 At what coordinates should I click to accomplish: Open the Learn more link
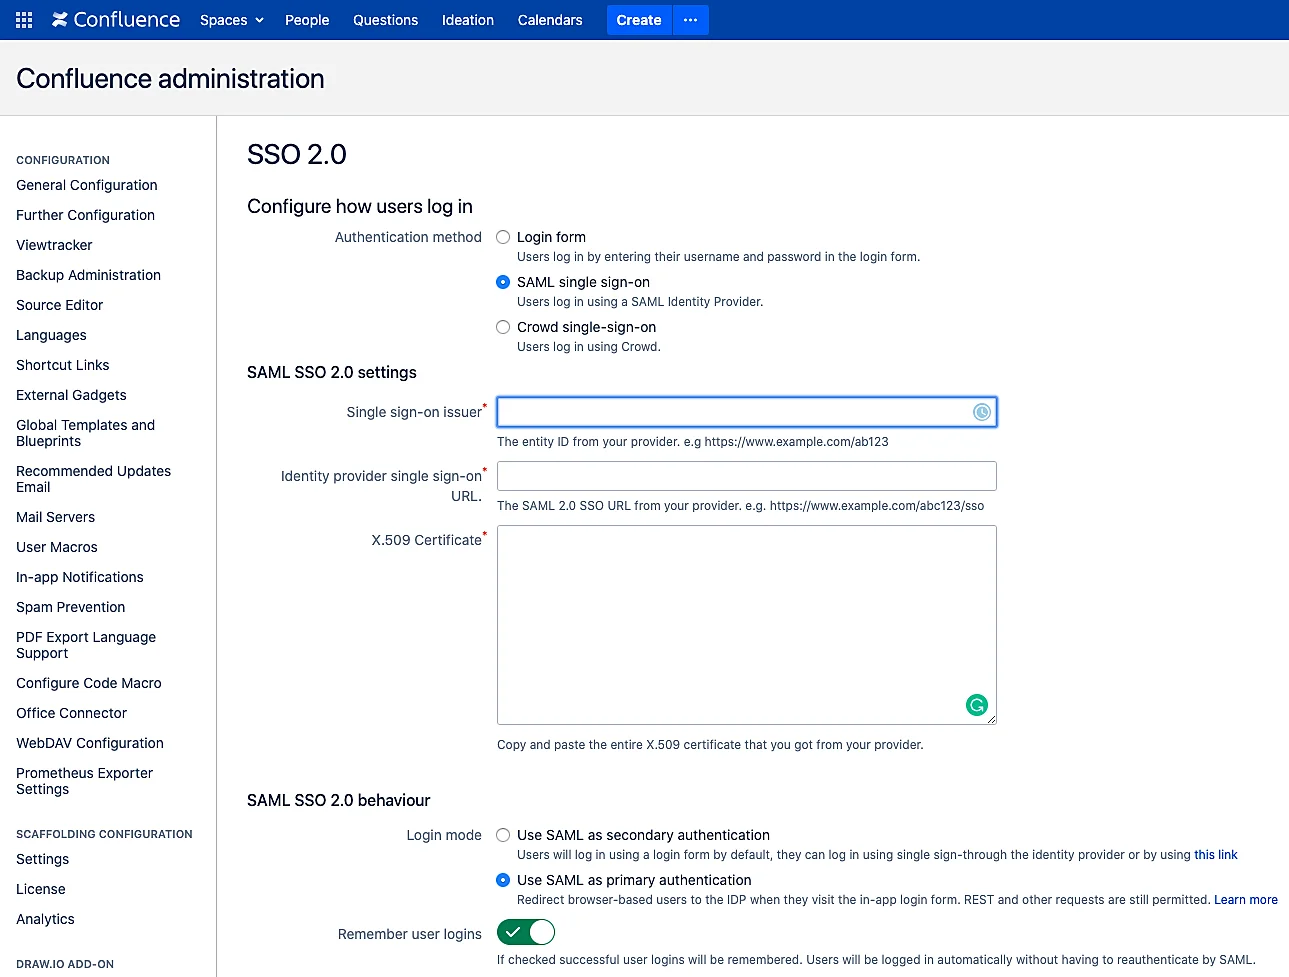[1246, 900]
